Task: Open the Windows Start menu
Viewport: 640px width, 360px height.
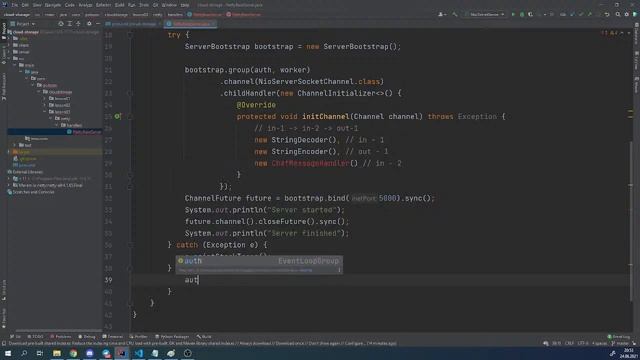Action: click(7, 353)
